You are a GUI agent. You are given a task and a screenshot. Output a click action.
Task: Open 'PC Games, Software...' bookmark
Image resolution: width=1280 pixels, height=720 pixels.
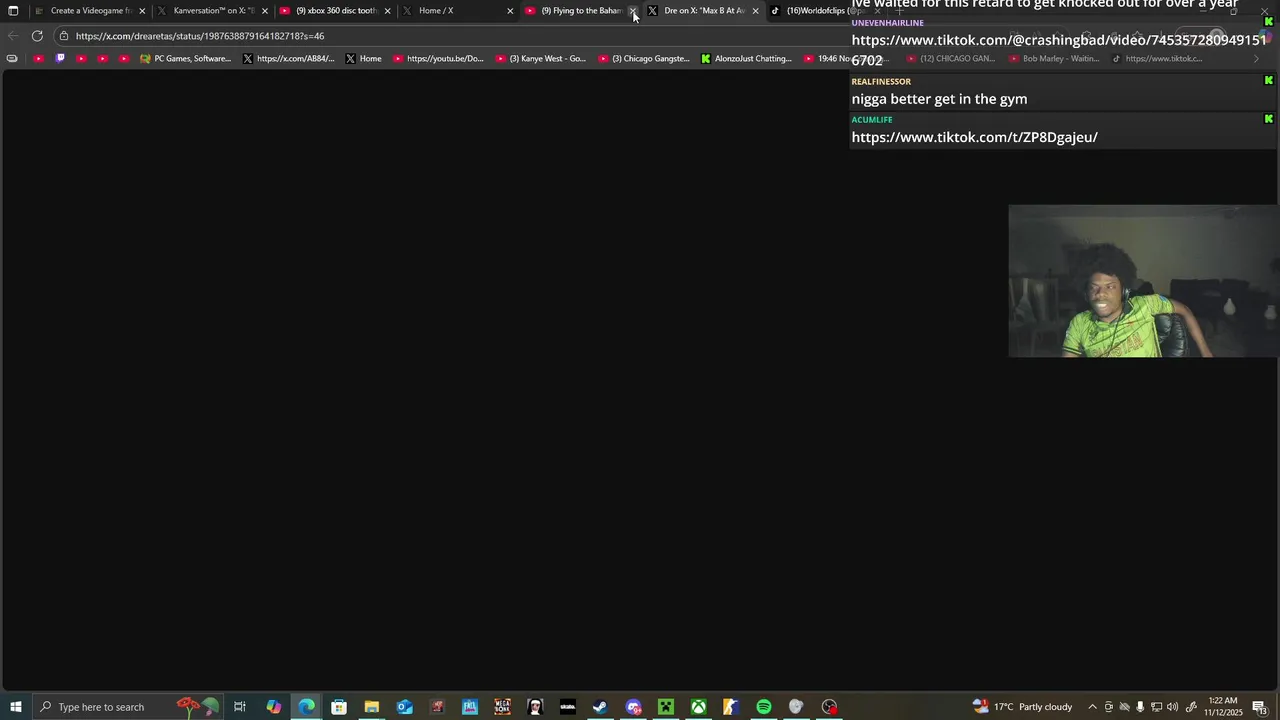coord(186,59)
